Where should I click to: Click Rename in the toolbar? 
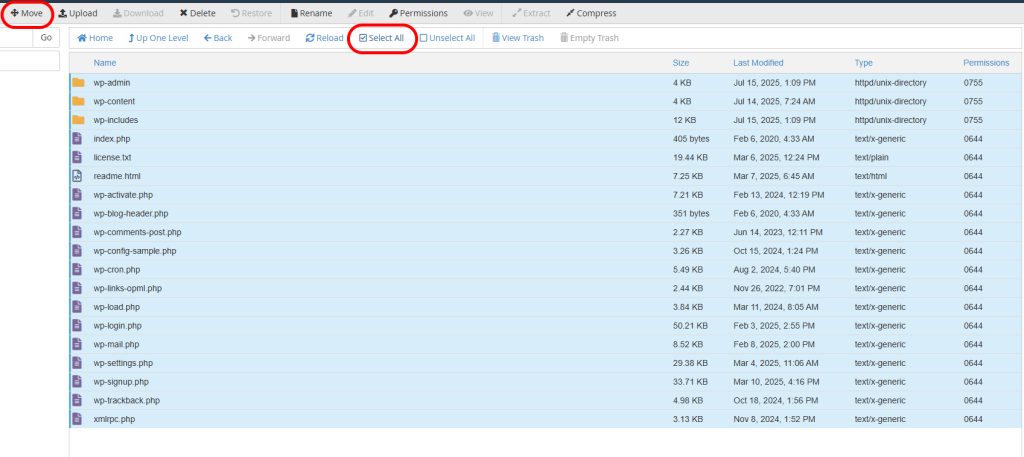click(311, 13)
